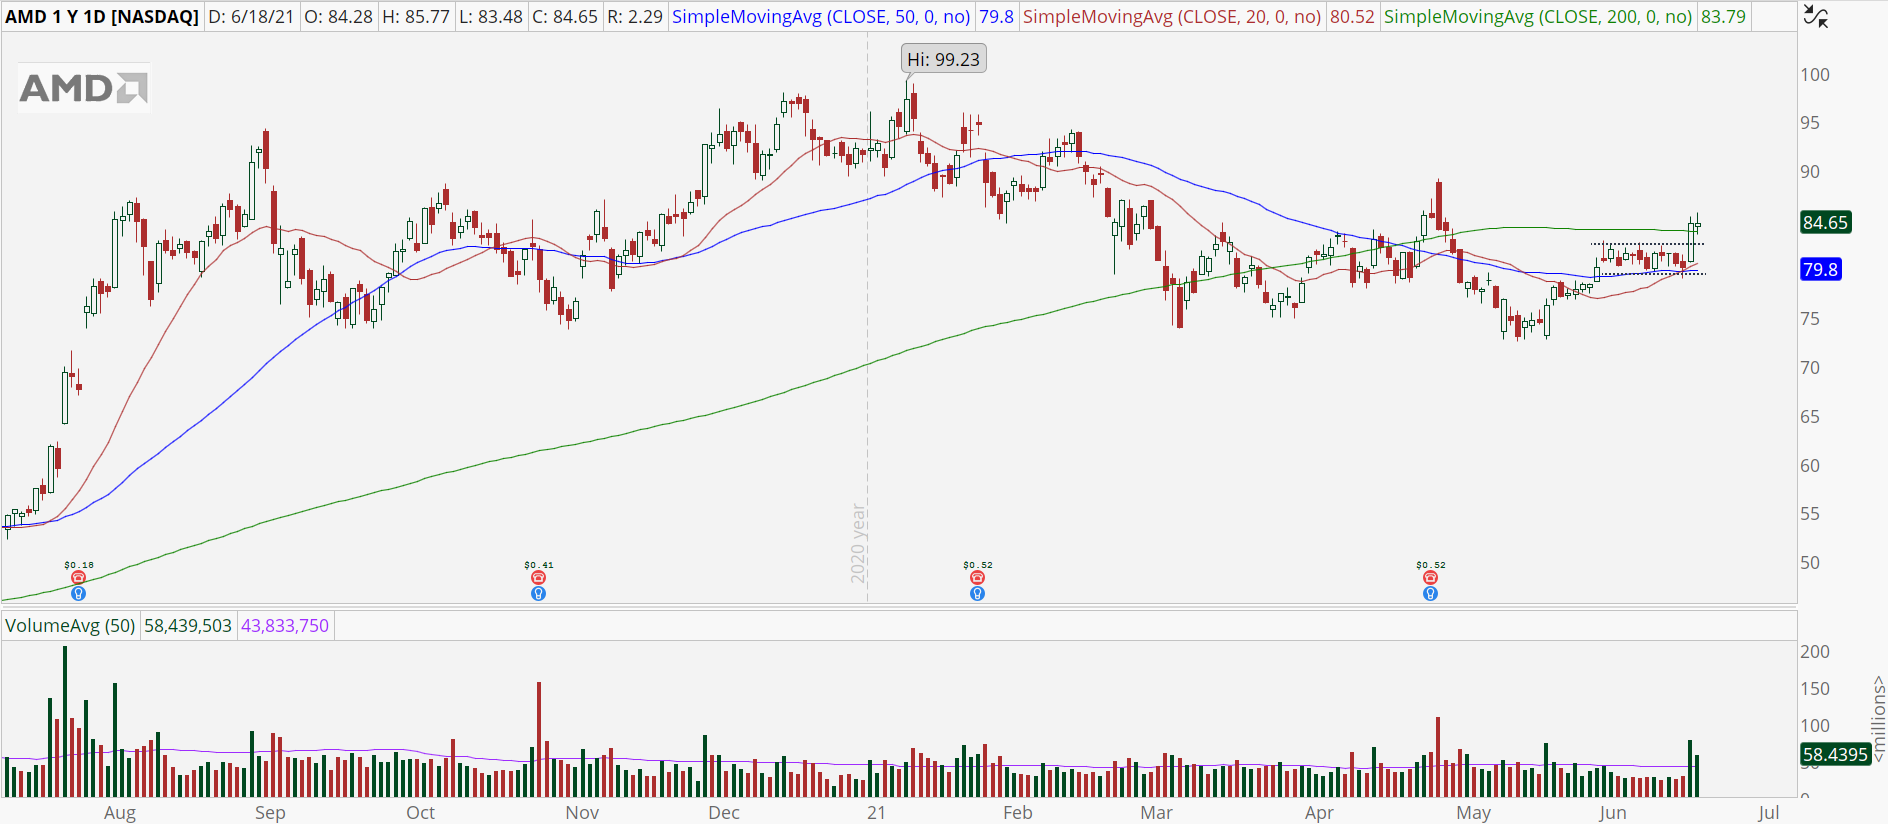The image size is (1888, 824).
Task: Select the red SimpleMovingAvg (CLOSE, 20) study label
Action: pos(1172,17)
